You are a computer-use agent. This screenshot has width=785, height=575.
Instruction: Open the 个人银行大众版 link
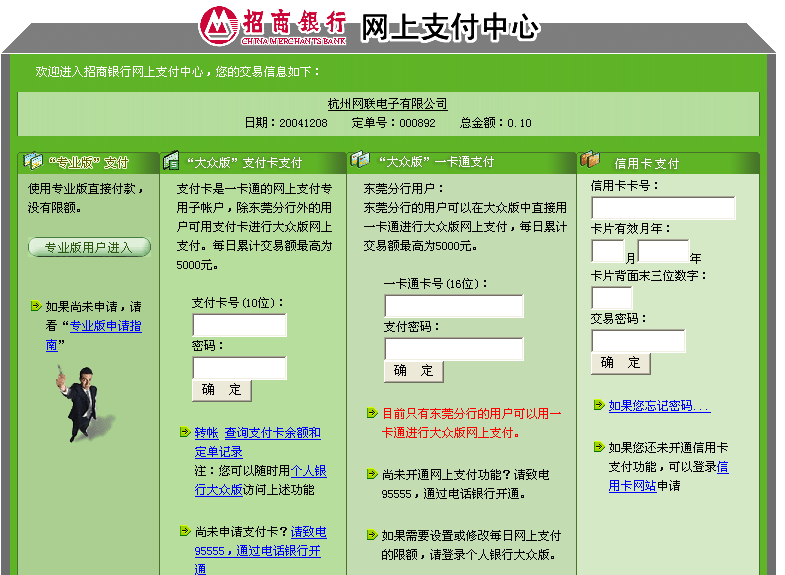click(x=261, y=480)
